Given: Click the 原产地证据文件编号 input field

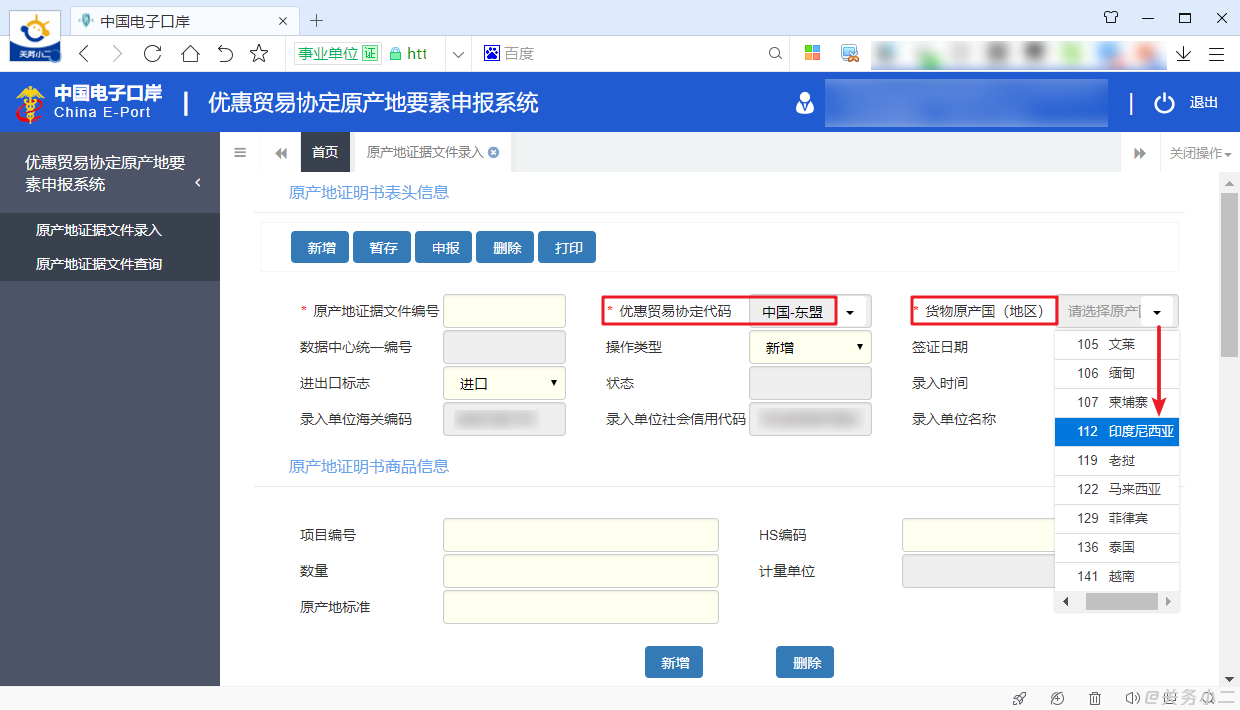Looking at the screenshot, I should 504,311.
